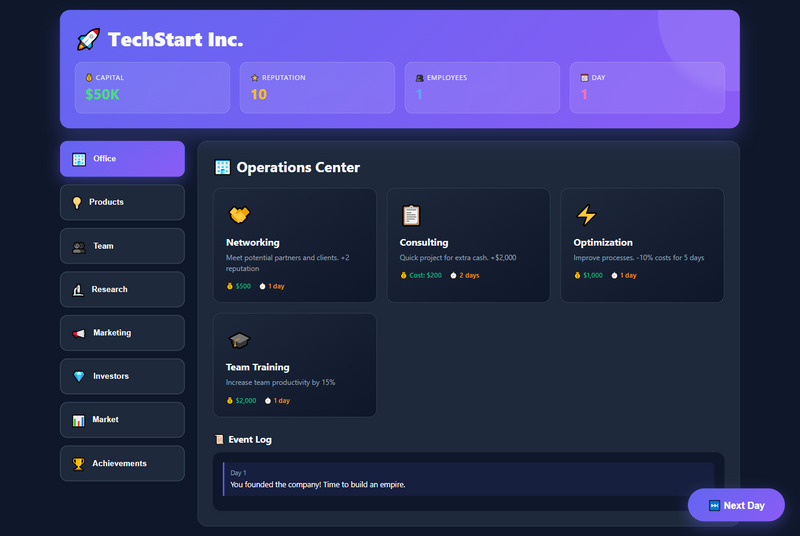The height and width of the screenshot is (536, 800).
Task: Click the '1 day' duration on Networking
Action: (x=277, y=286)
